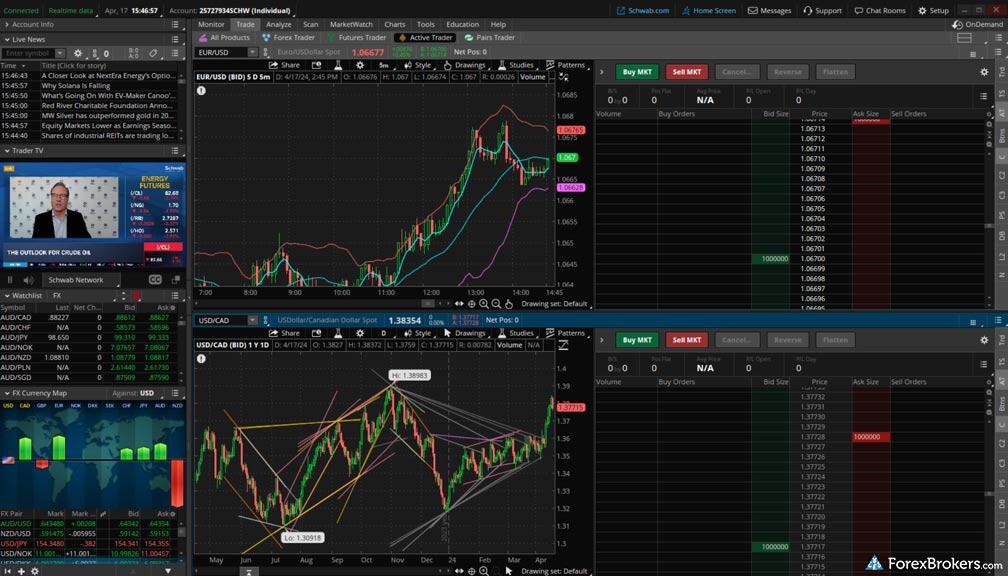The height and width of the screenshot is (576, 1008).
Task: Click Sell MKT for EUR/USD
Action: [687, 72]
